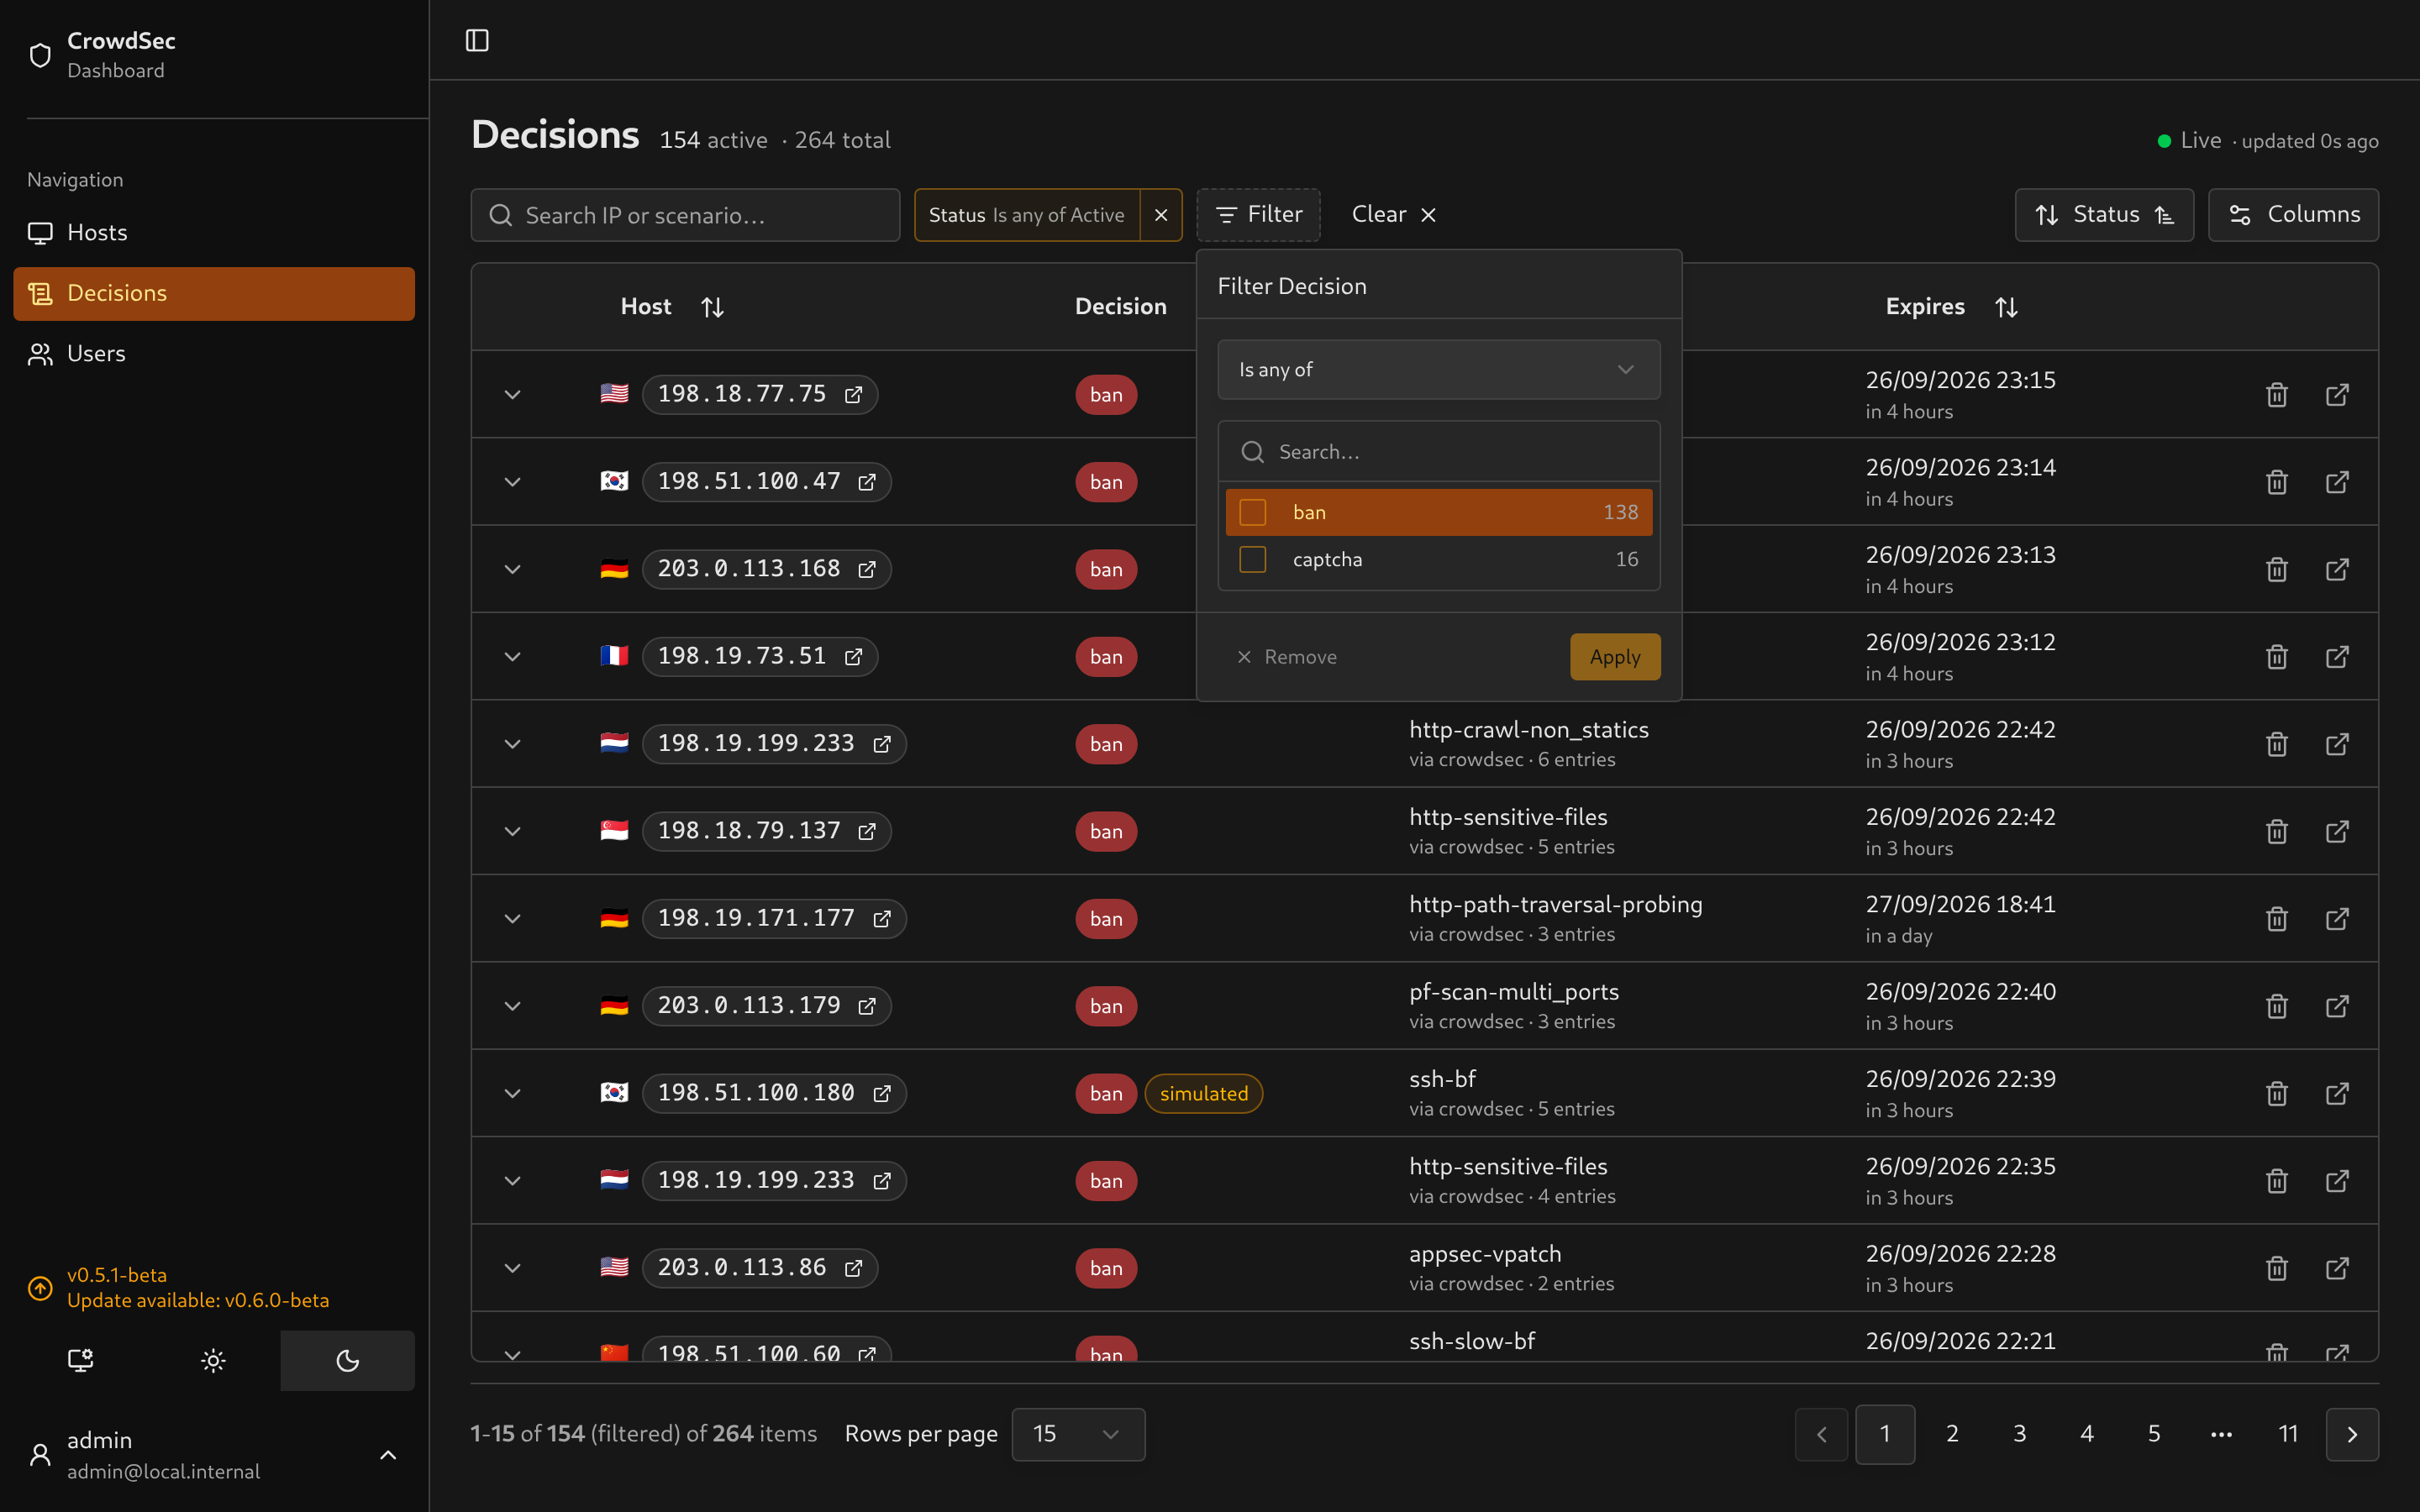Image resolution: width=2420 pixels, height=1512 pixels.
Task: Open row link for 198.19.199.233 http-crawl-non_statics
Action: pos(2337,744)
